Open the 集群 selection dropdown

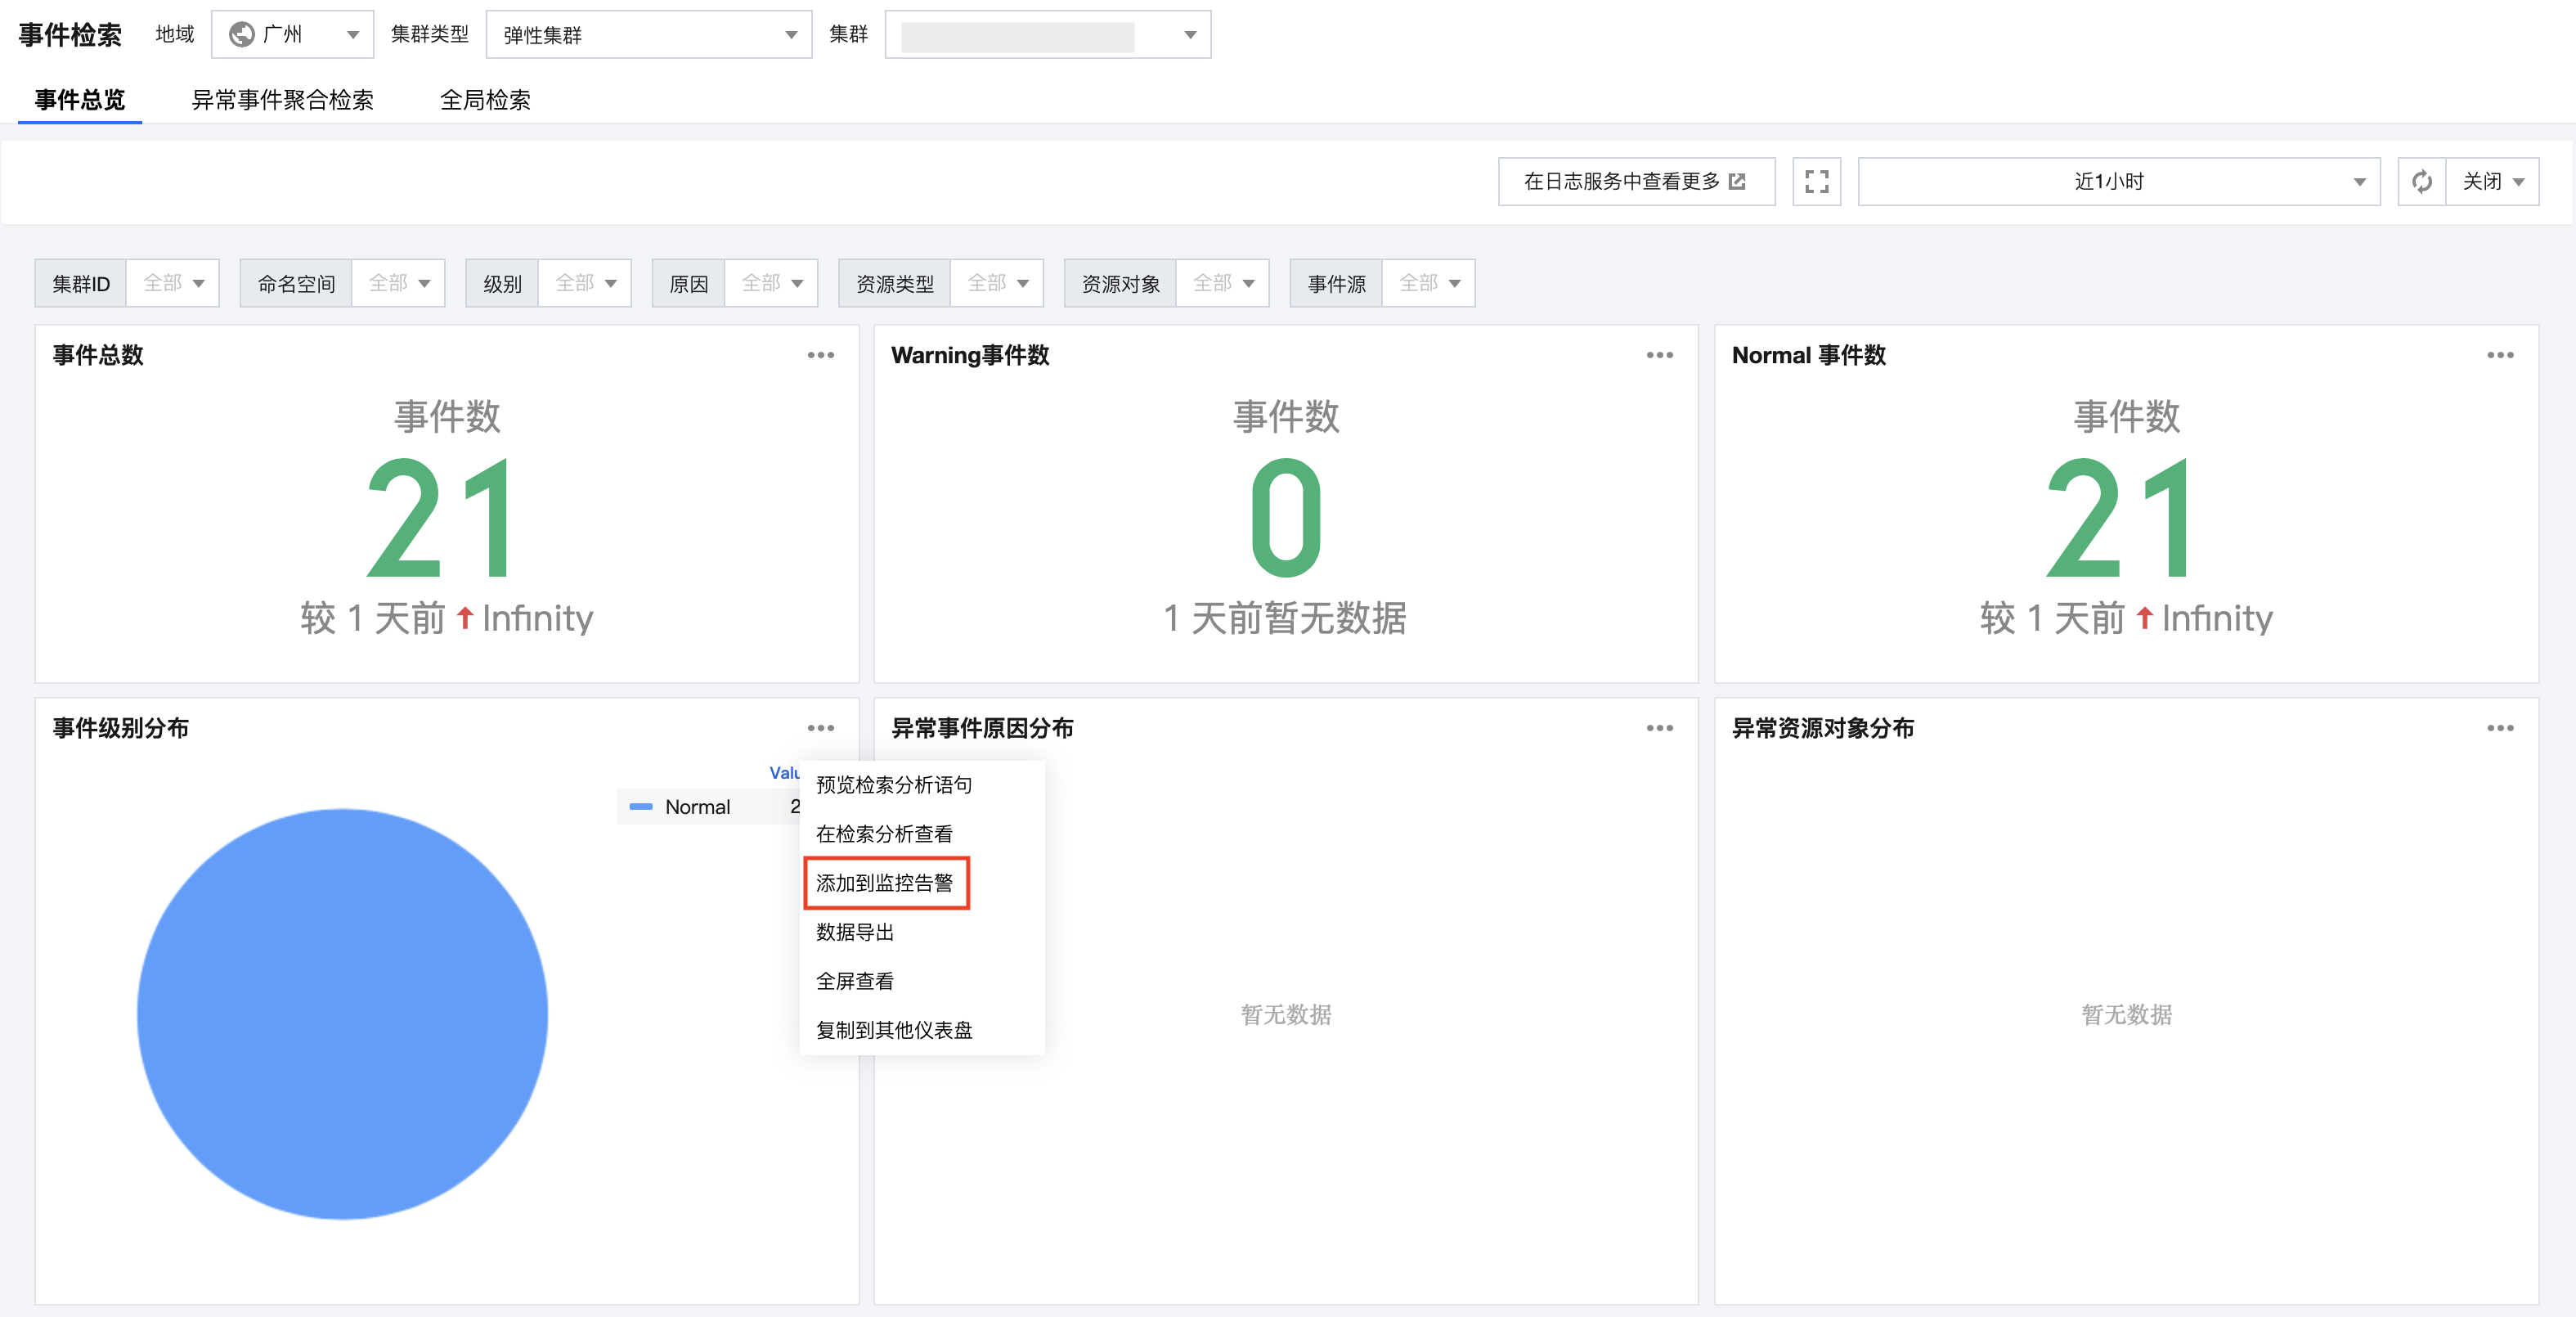1047,35
